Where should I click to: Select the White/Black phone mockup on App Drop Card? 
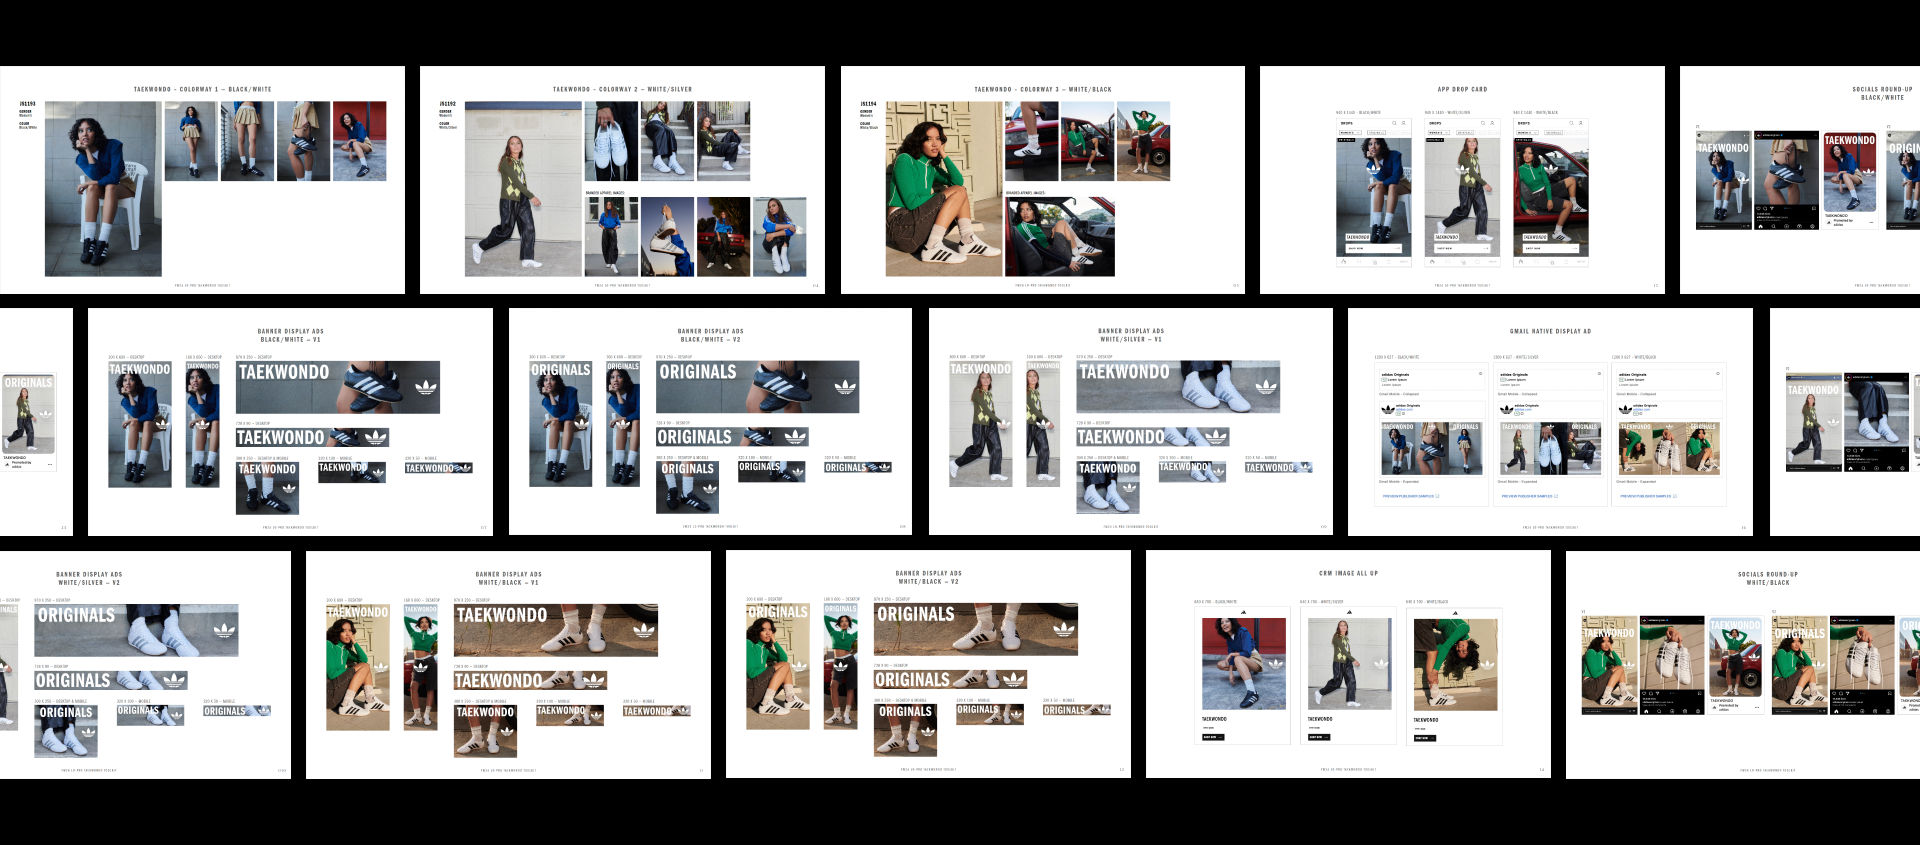coord(1551,192)
